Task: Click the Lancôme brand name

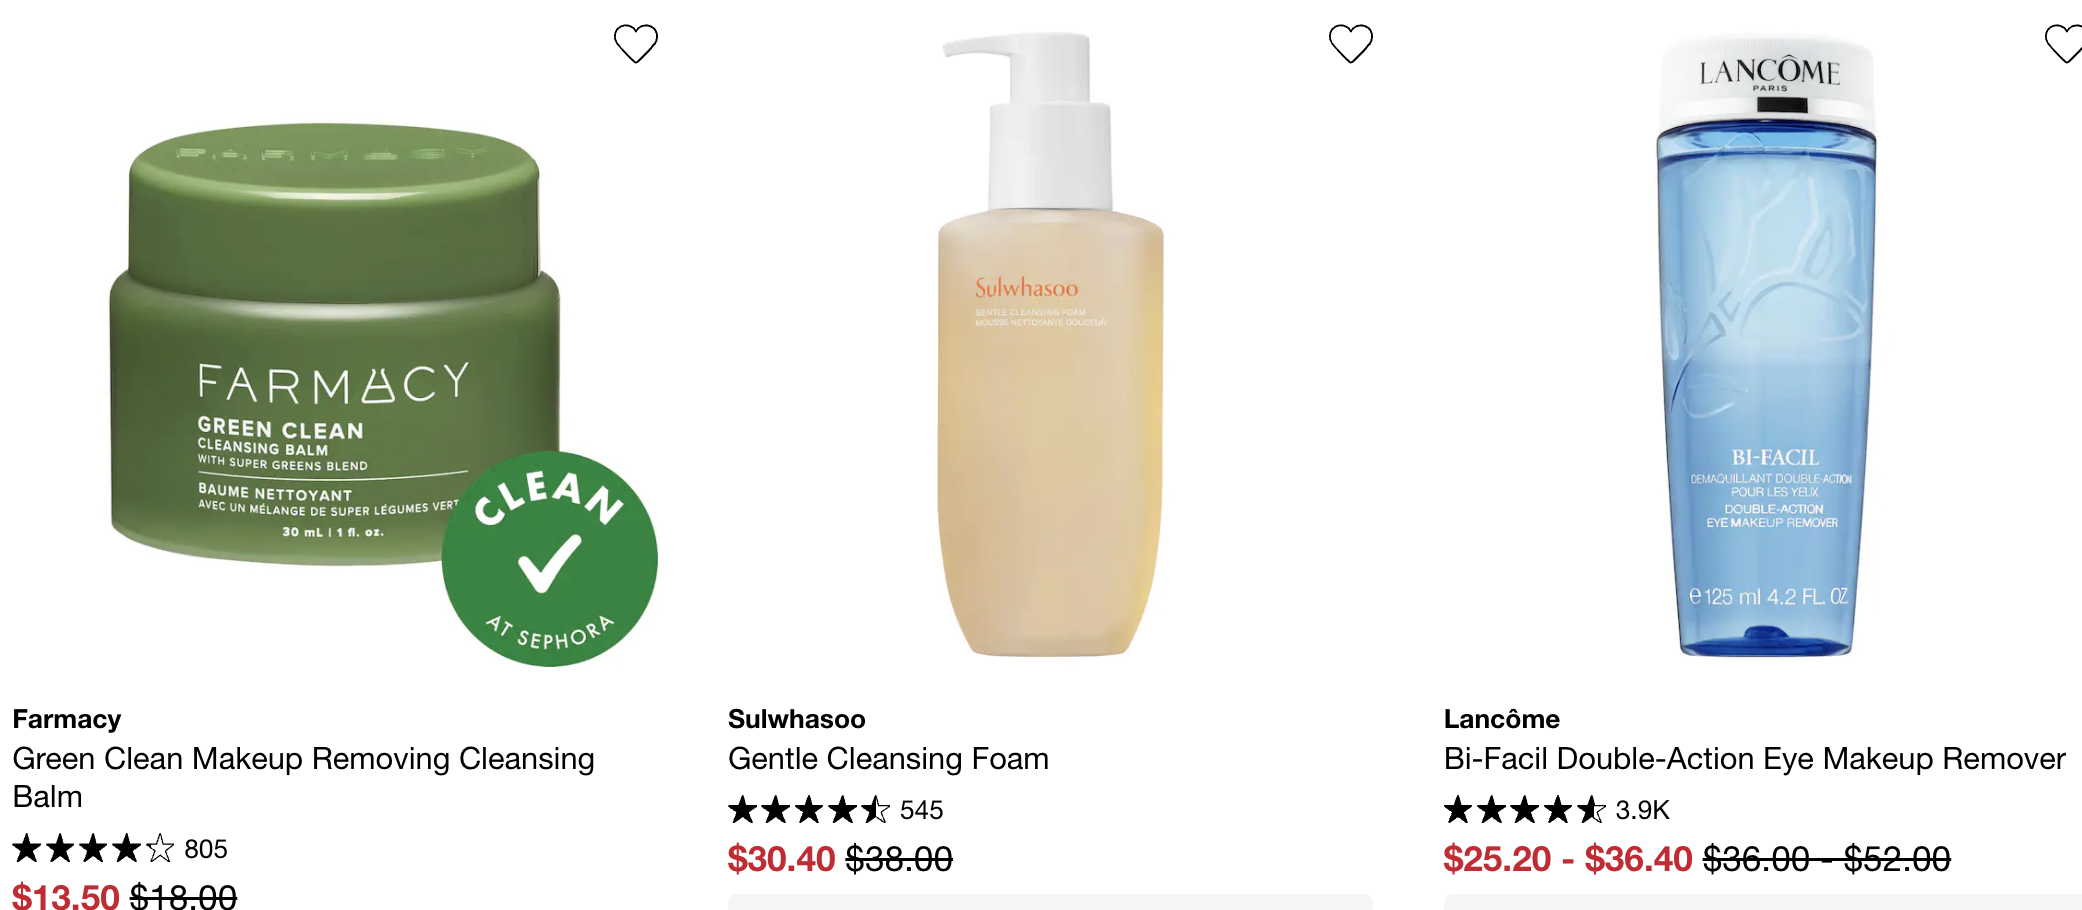Action: (1501, 719)
